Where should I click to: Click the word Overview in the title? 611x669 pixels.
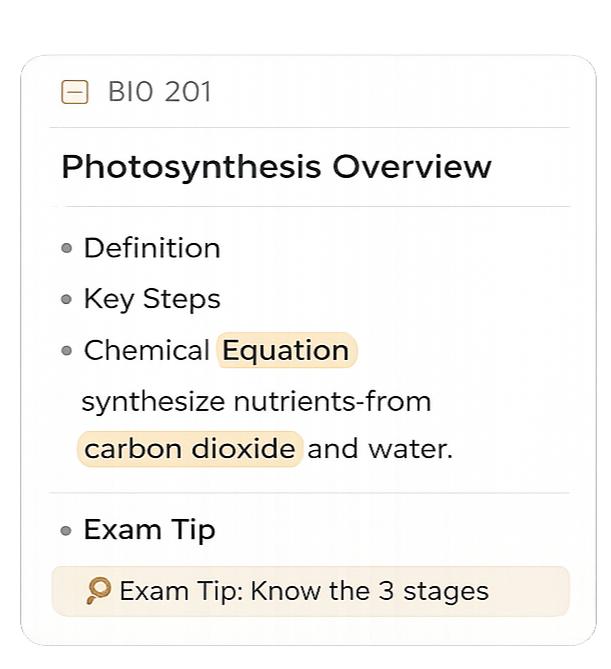412,167
